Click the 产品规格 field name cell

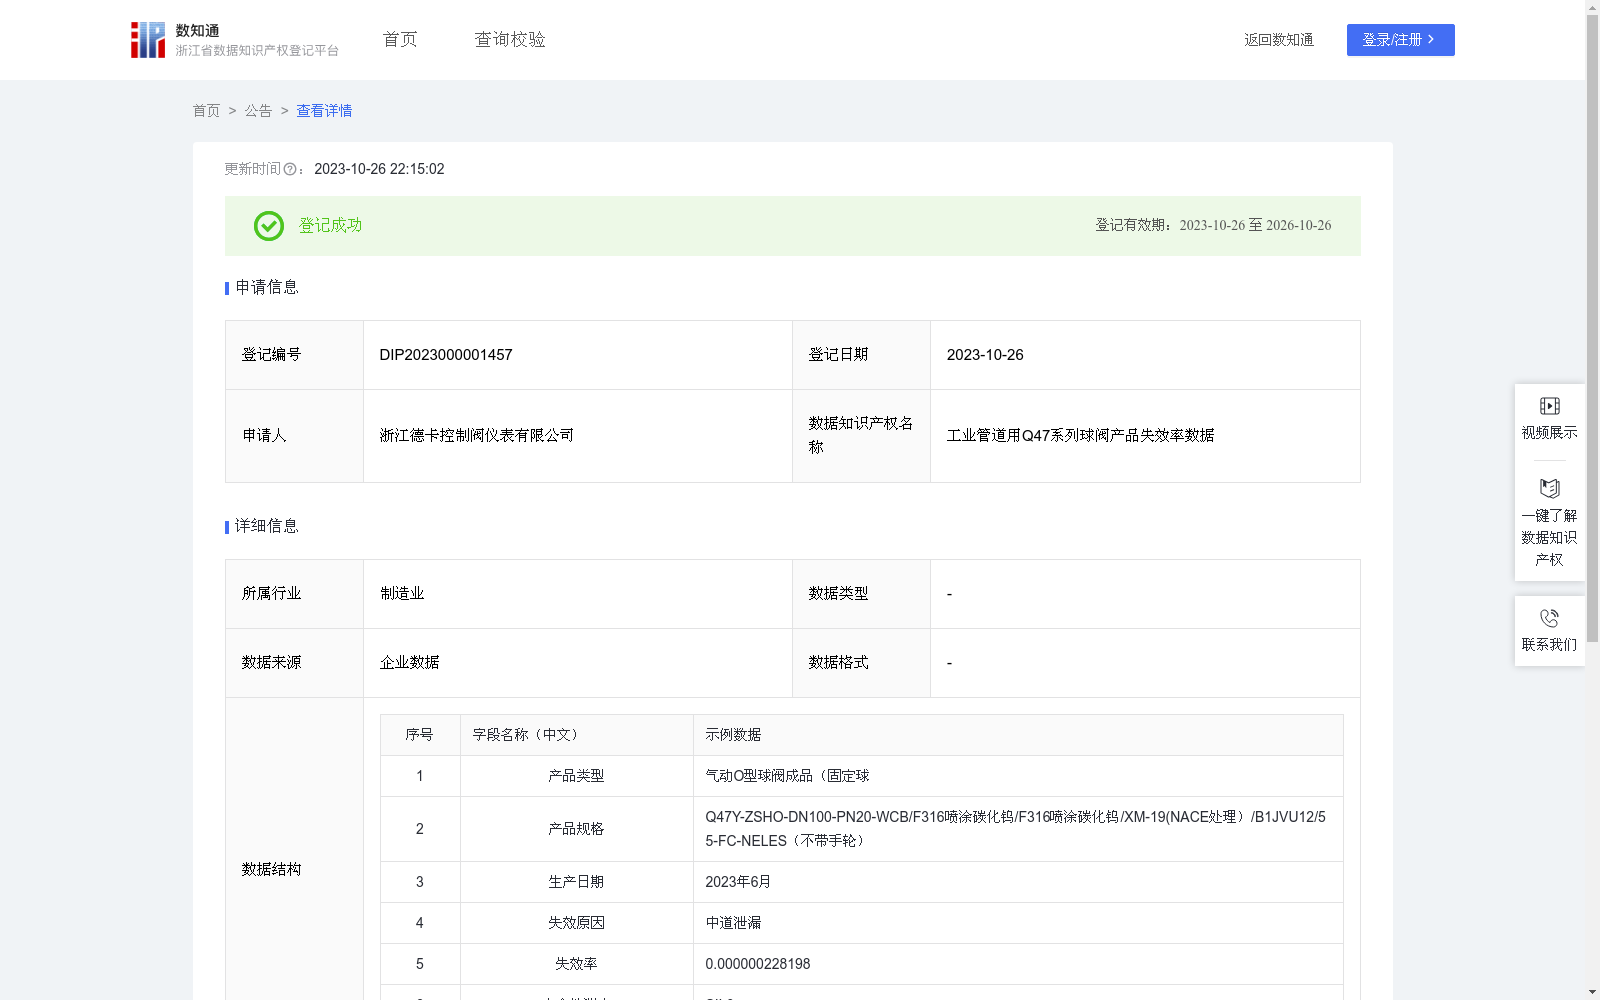click(576, 829)
